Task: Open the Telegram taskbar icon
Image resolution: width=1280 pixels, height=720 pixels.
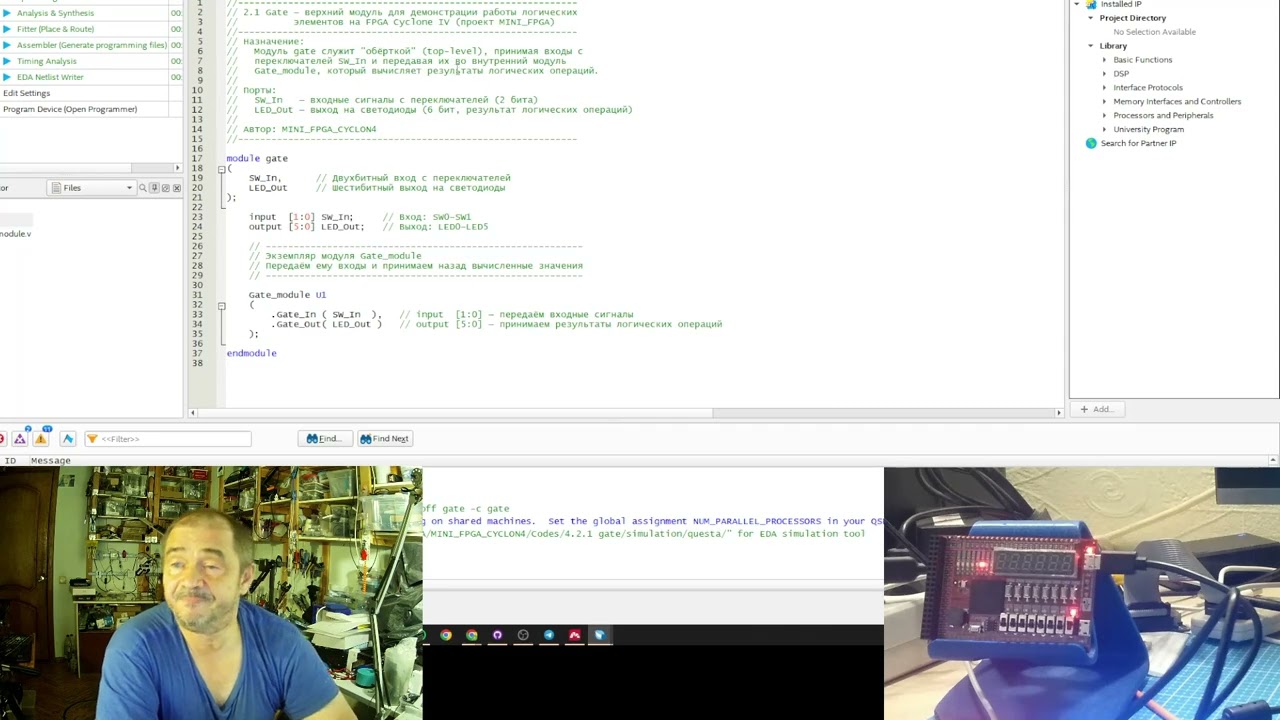Action: 549,635
